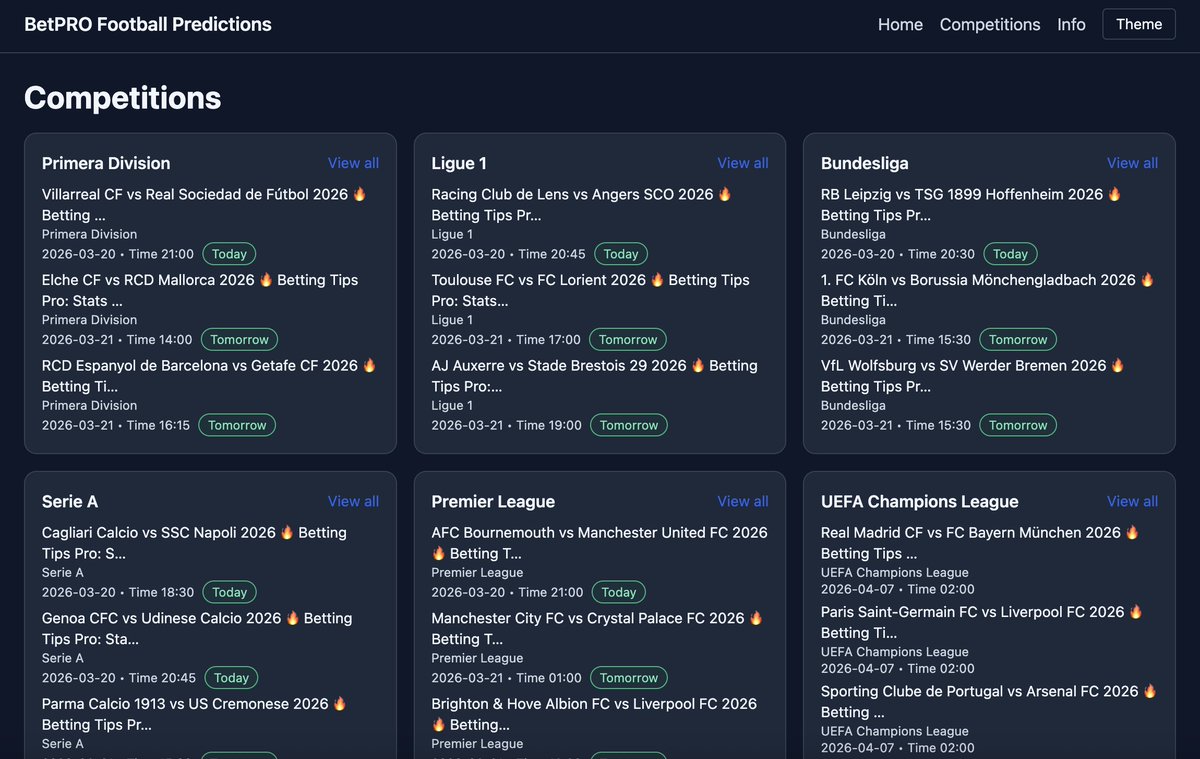Viewport: 1200px width, 759px height.
Task: Open 1. FC Köln vs Mönchengladbach match
Action: pos(988,290)
